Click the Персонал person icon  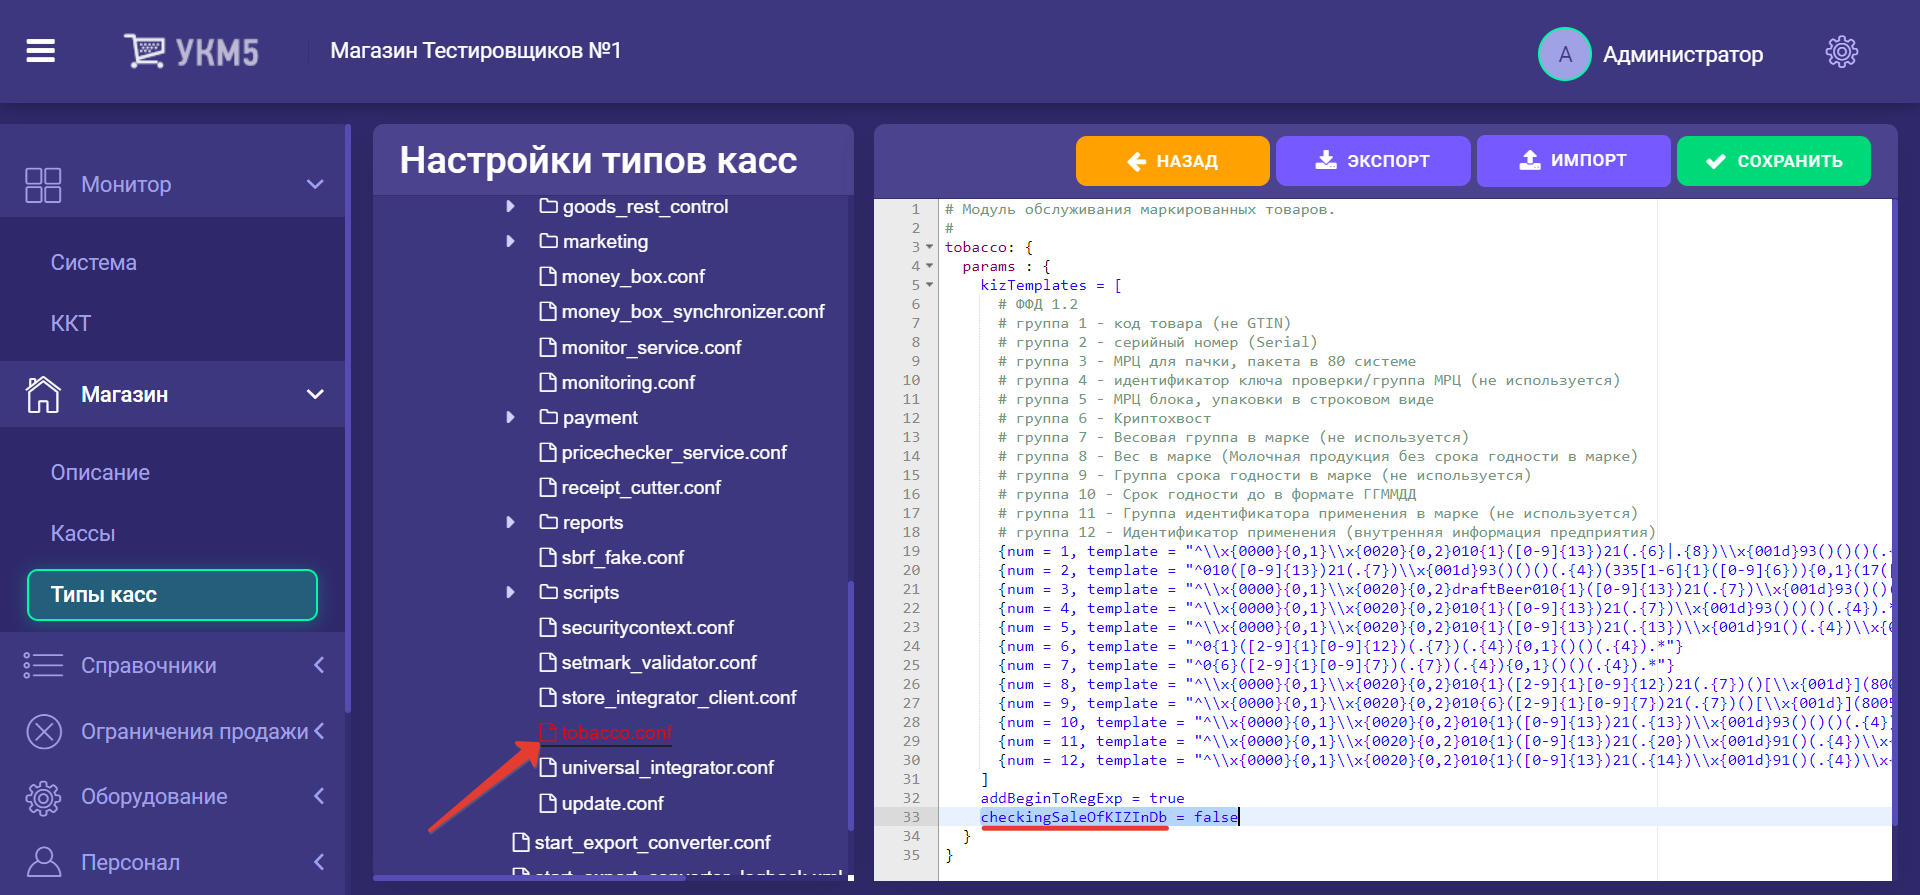43,862
